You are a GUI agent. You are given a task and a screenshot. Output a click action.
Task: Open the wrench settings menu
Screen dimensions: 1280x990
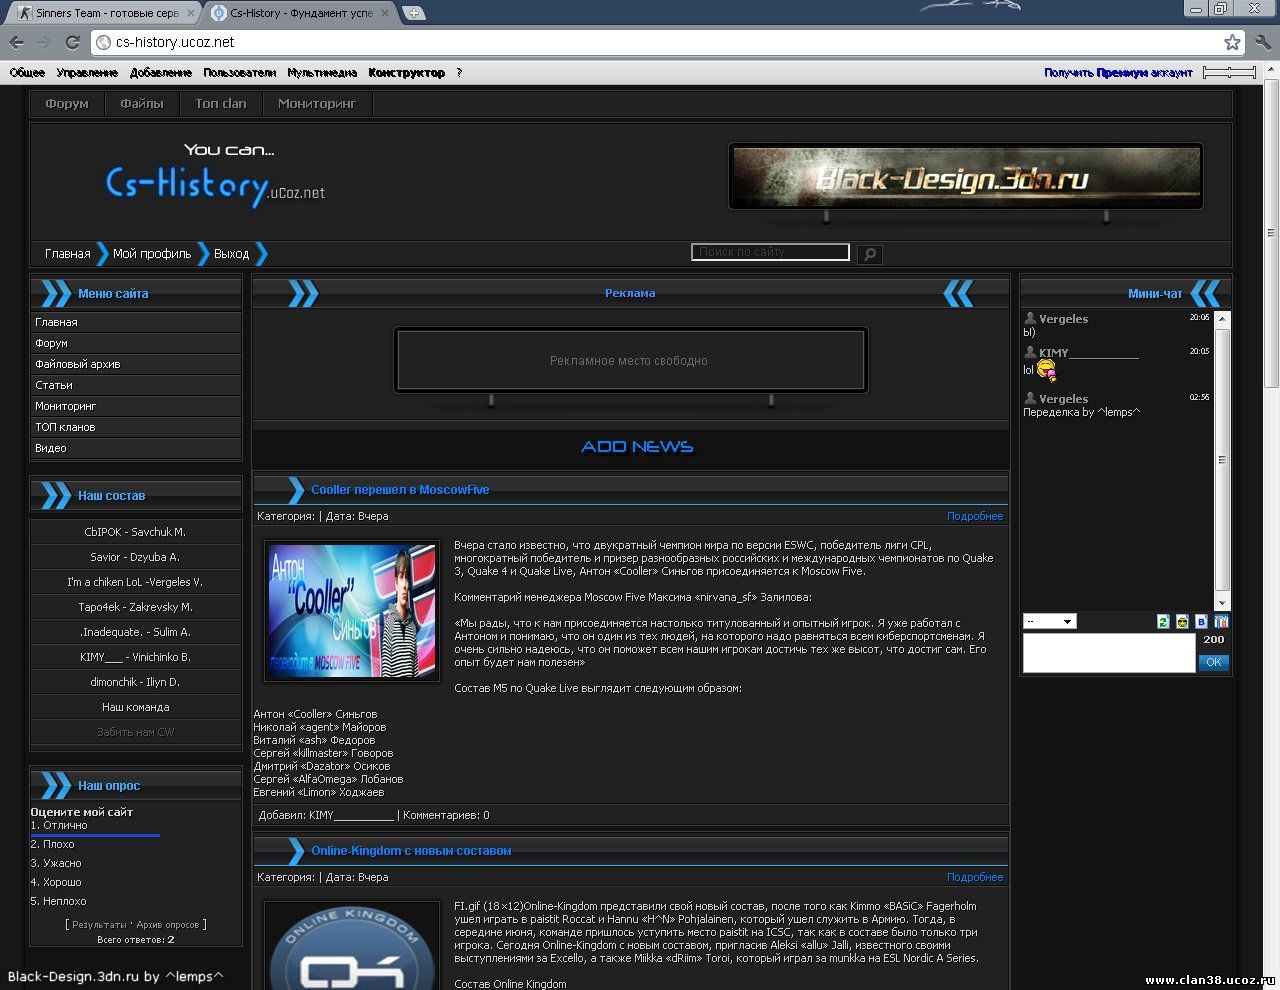pyautogui.click(x=1262, y=42)
